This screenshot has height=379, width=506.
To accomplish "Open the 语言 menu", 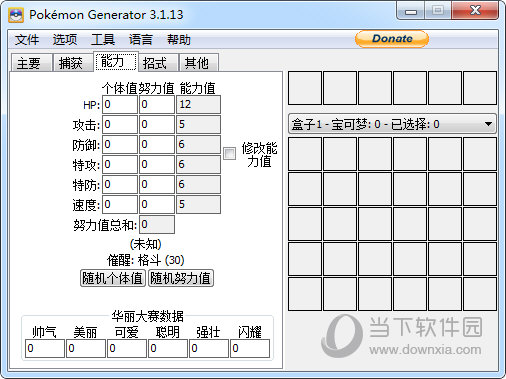I will point(141,40).
